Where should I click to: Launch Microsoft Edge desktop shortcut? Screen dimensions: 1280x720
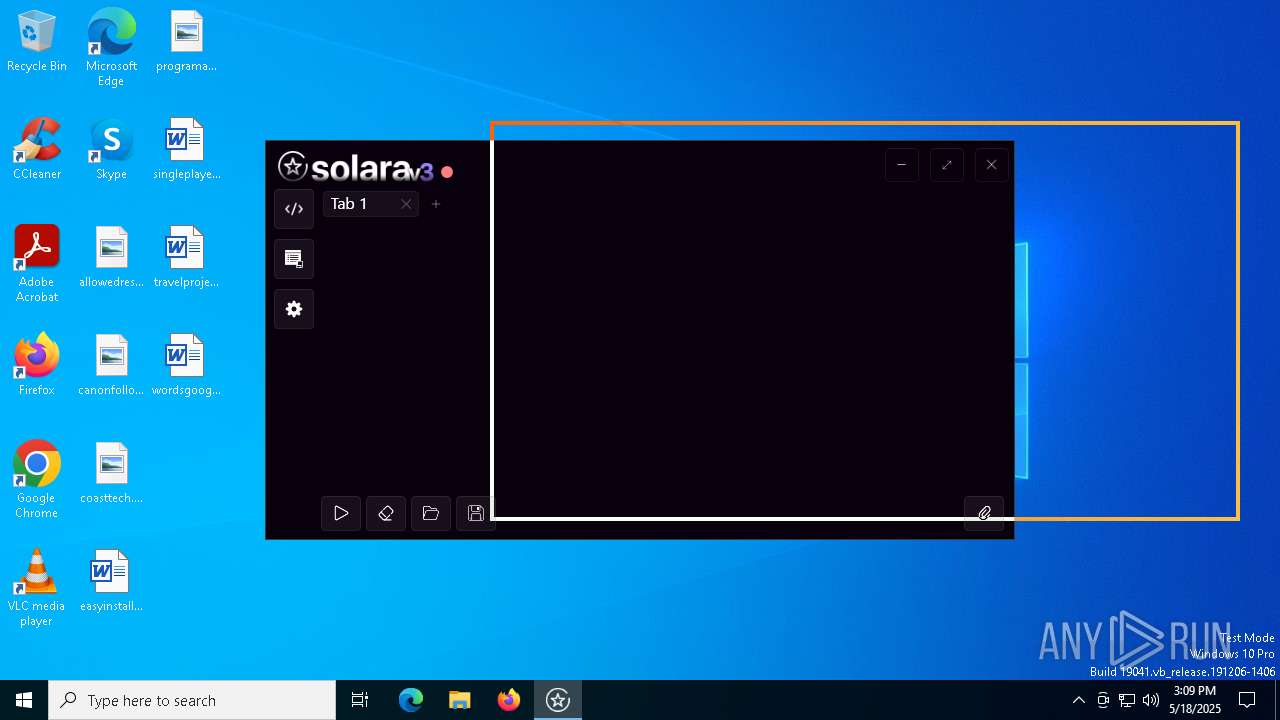[111, 47]
